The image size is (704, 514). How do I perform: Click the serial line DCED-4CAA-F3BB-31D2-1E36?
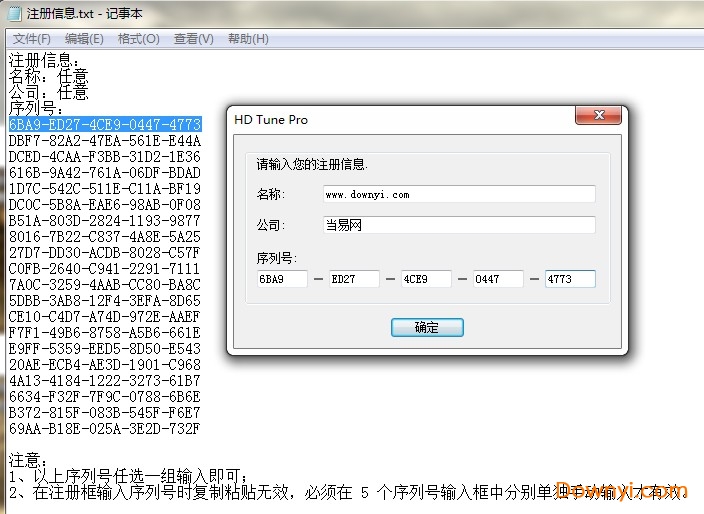click(105, 157)
